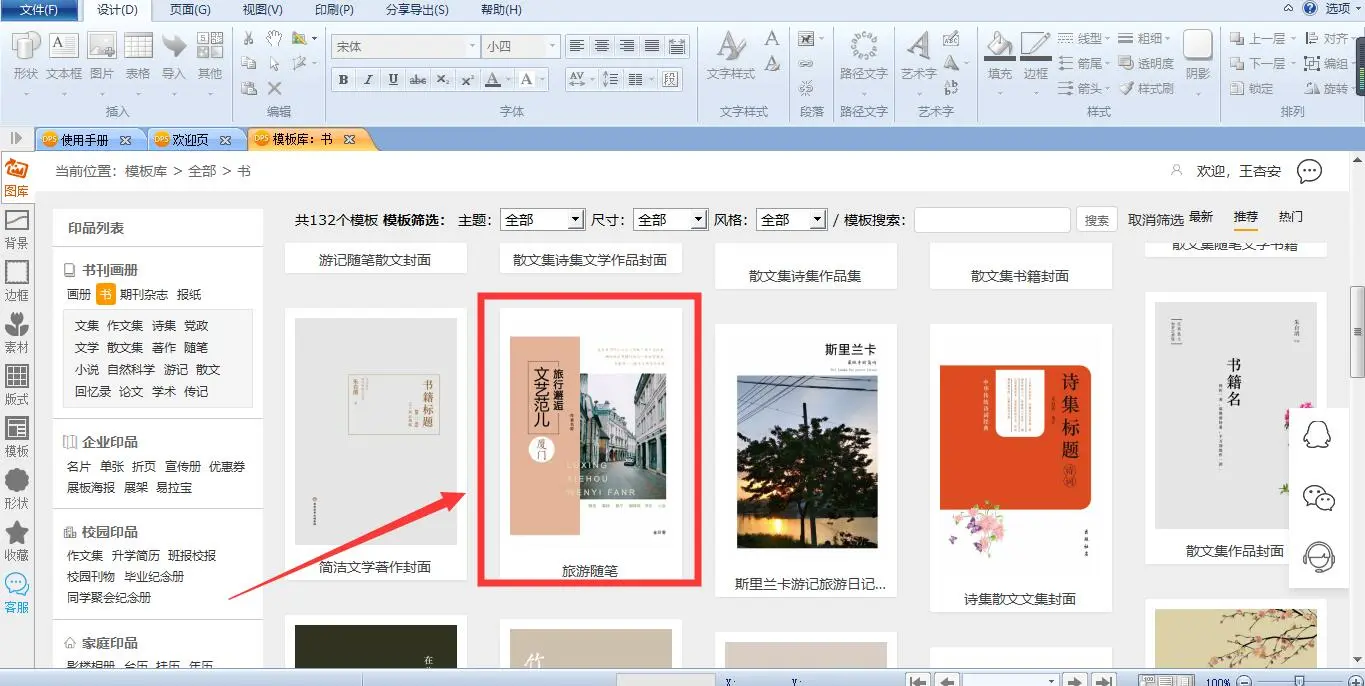Image resolution: width=1365 pixels, height=686 pixels.
Task: Switch to the 欢迎页 document tab
Action: (x=190, y=140)
